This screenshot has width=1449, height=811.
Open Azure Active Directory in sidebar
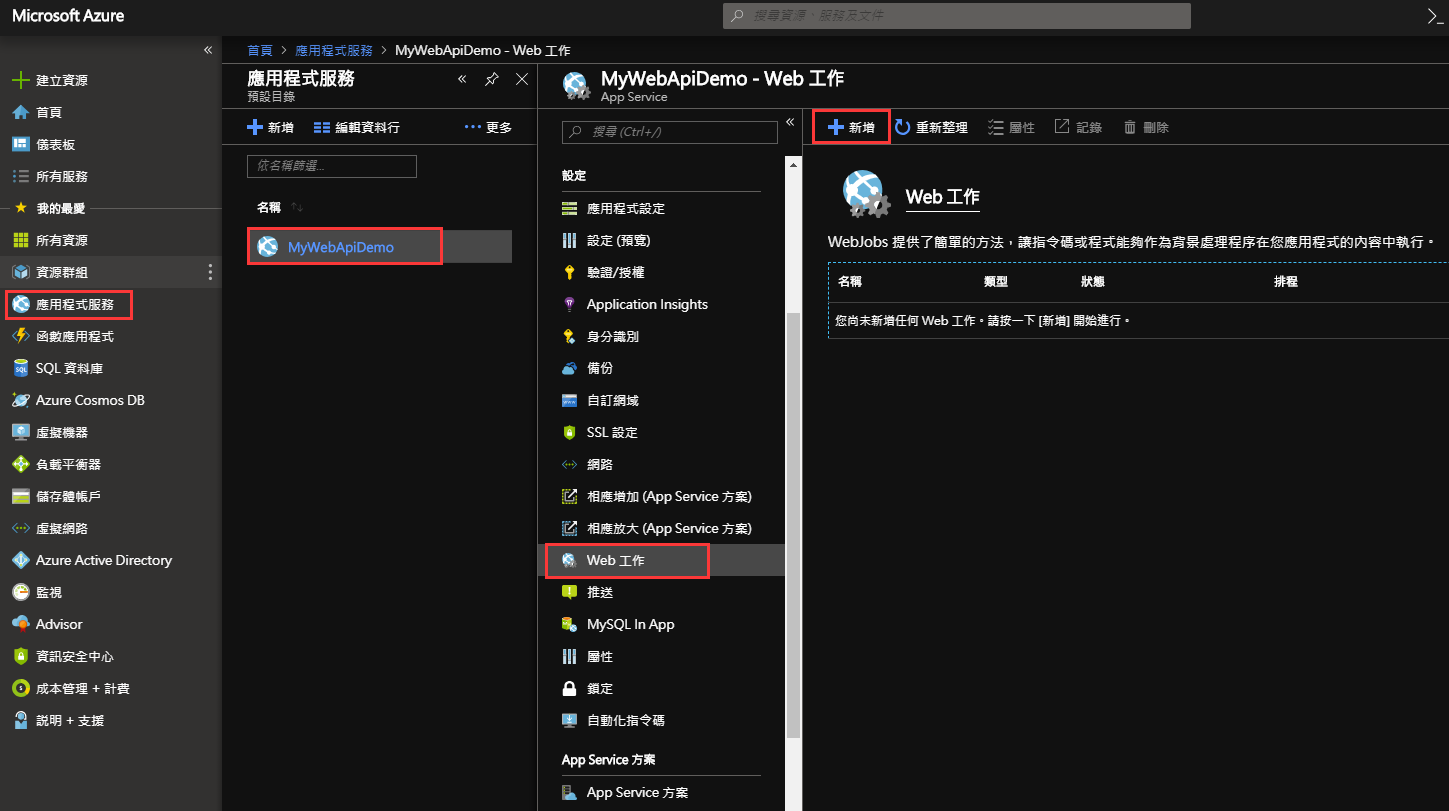click(x=103, y=560)
